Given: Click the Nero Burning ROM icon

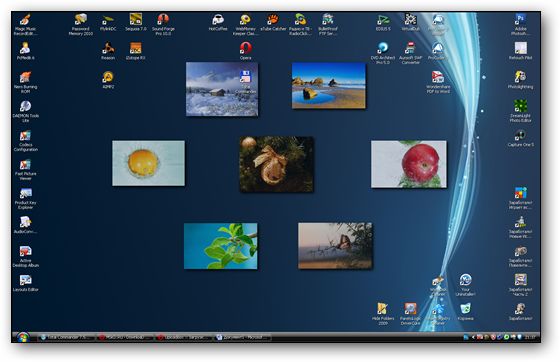Looking at the screenshot, I should tap(25, 82).
